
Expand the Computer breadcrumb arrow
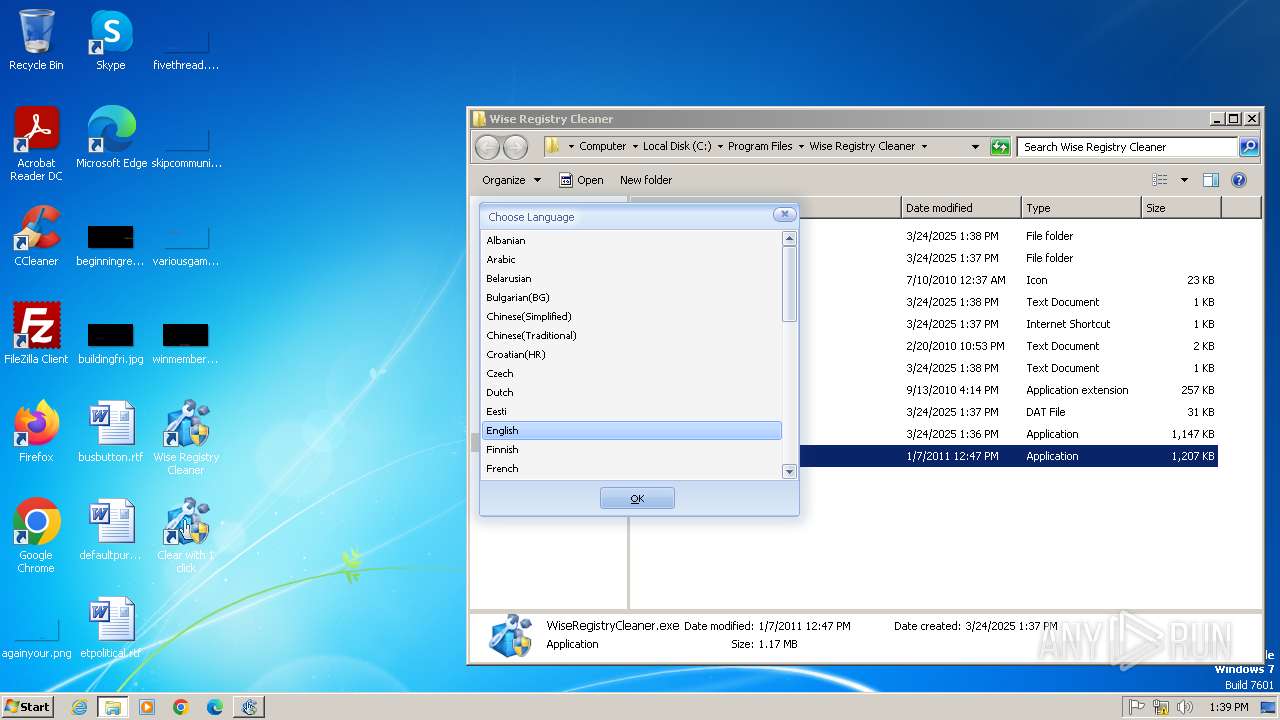tap(635, 146)
